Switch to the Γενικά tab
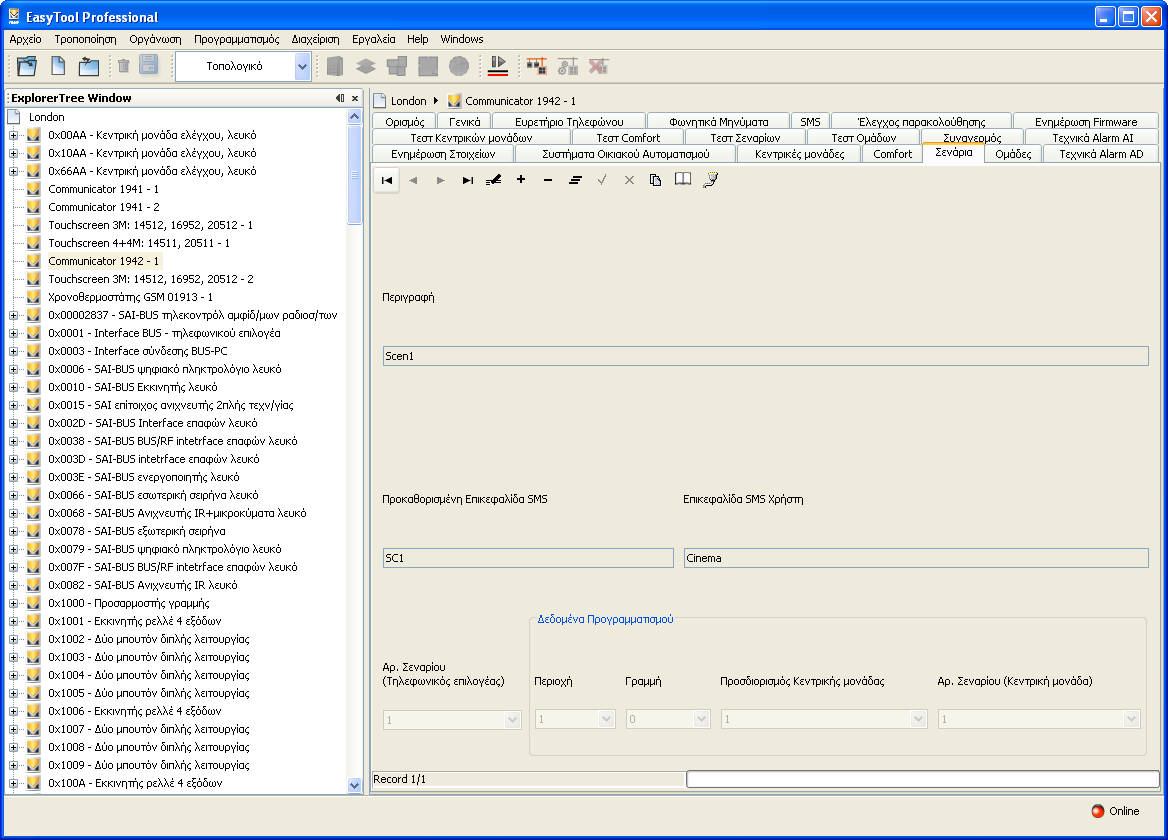This screenshot has width=1168, height=840. point(464,121)
